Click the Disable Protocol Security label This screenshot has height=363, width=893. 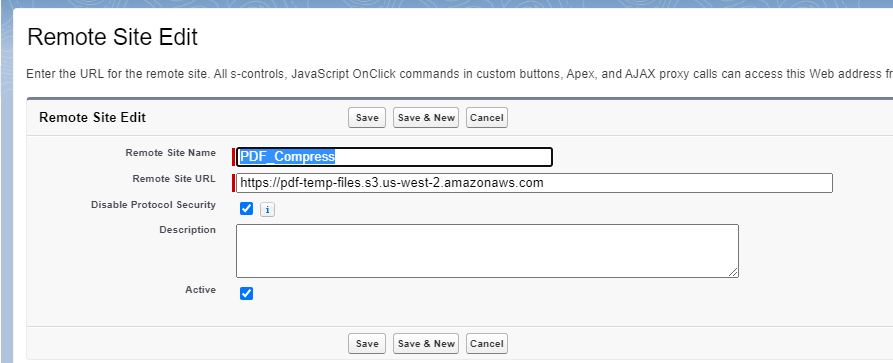(x=153, y=205)
